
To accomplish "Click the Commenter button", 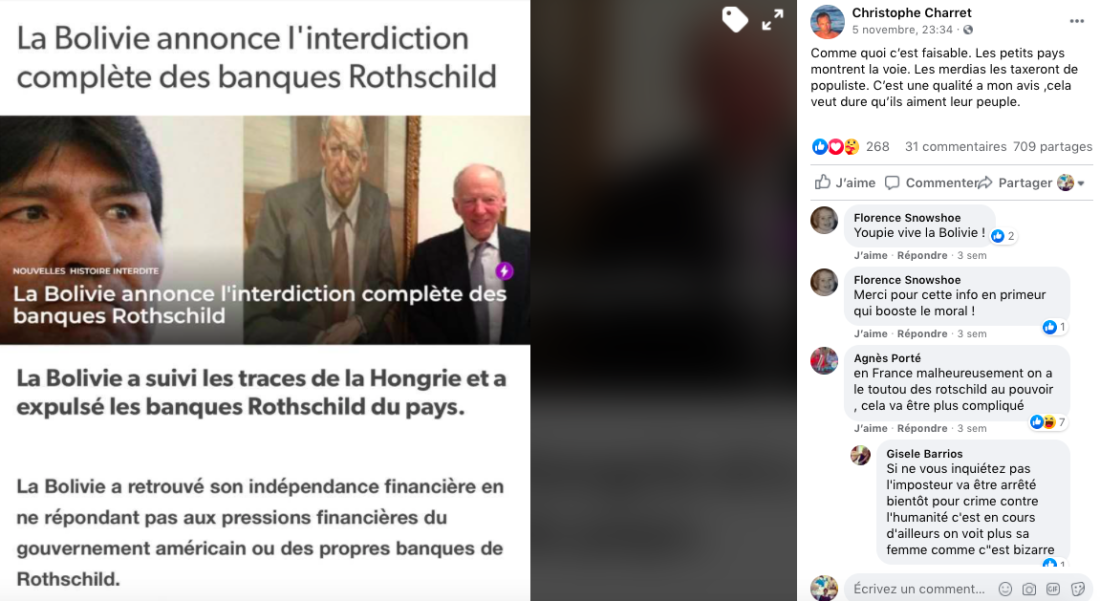I will [931, 182].
